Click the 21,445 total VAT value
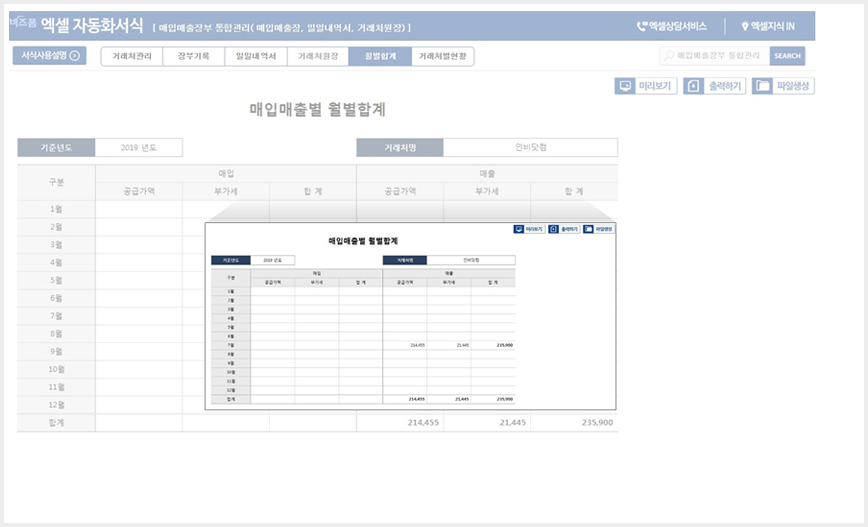 point(513,422)
